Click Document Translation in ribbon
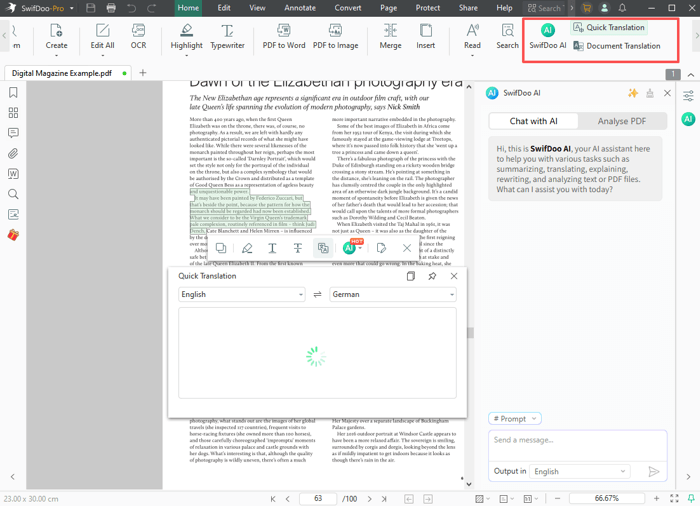Screen dimensions: 700x508 617,46
